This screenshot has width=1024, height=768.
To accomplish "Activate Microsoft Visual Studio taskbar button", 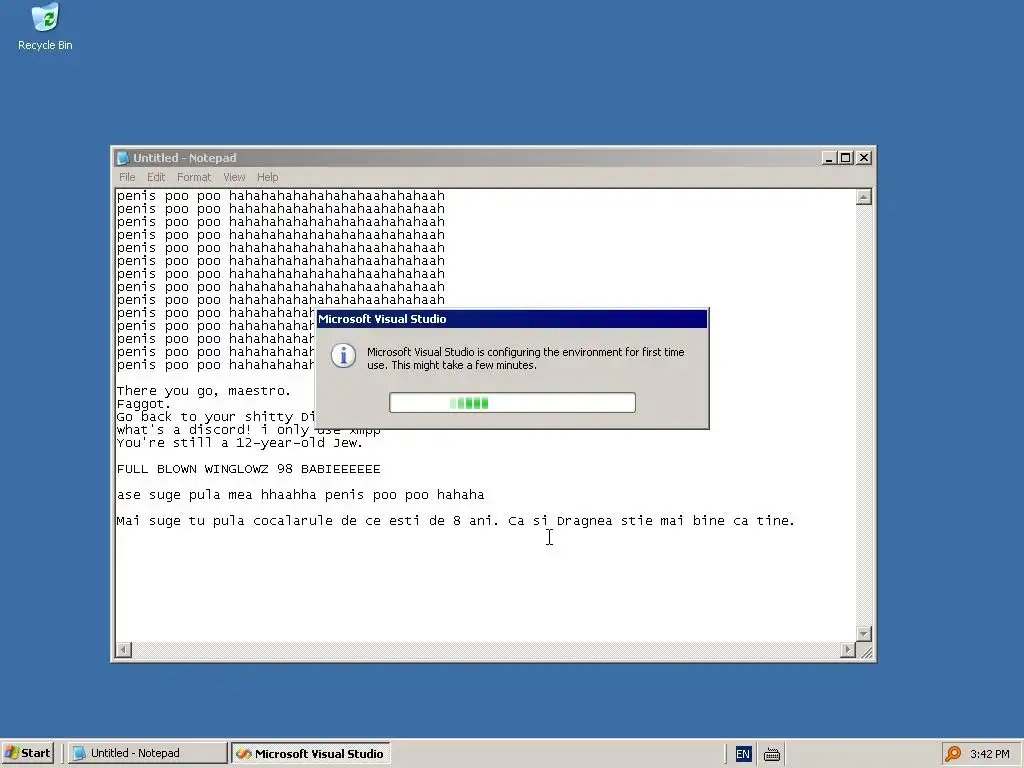I will click(x=311, y=753).
